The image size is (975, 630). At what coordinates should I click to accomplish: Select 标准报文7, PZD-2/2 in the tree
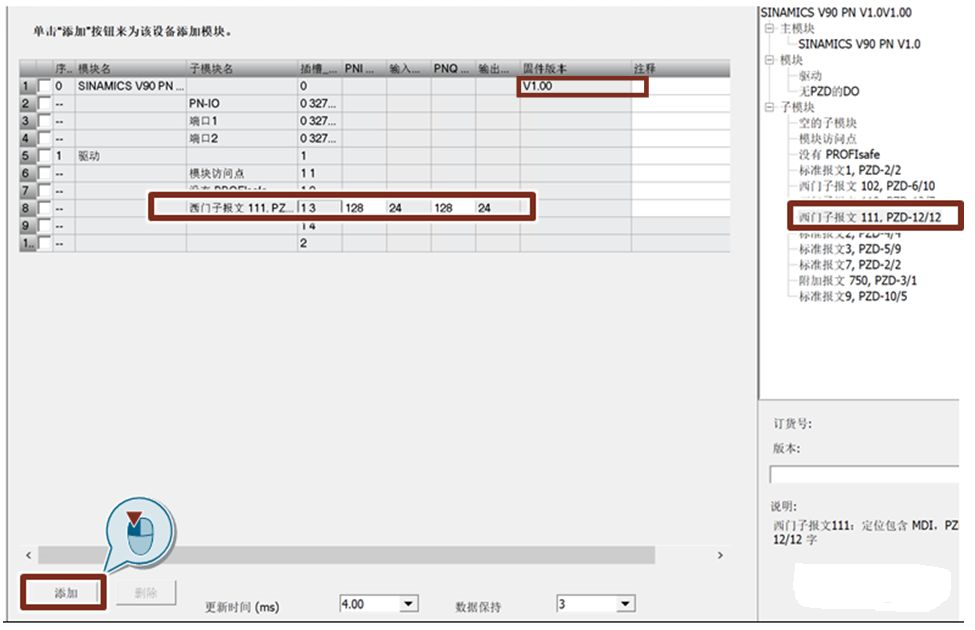(850, 264)
